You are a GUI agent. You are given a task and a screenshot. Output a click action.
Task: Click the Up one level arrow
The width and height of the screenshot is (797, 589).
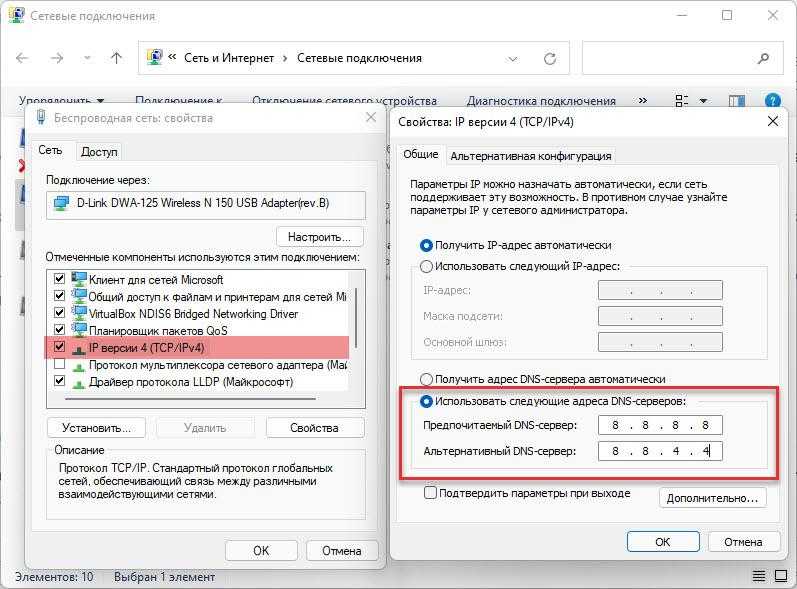coord(116,58)
